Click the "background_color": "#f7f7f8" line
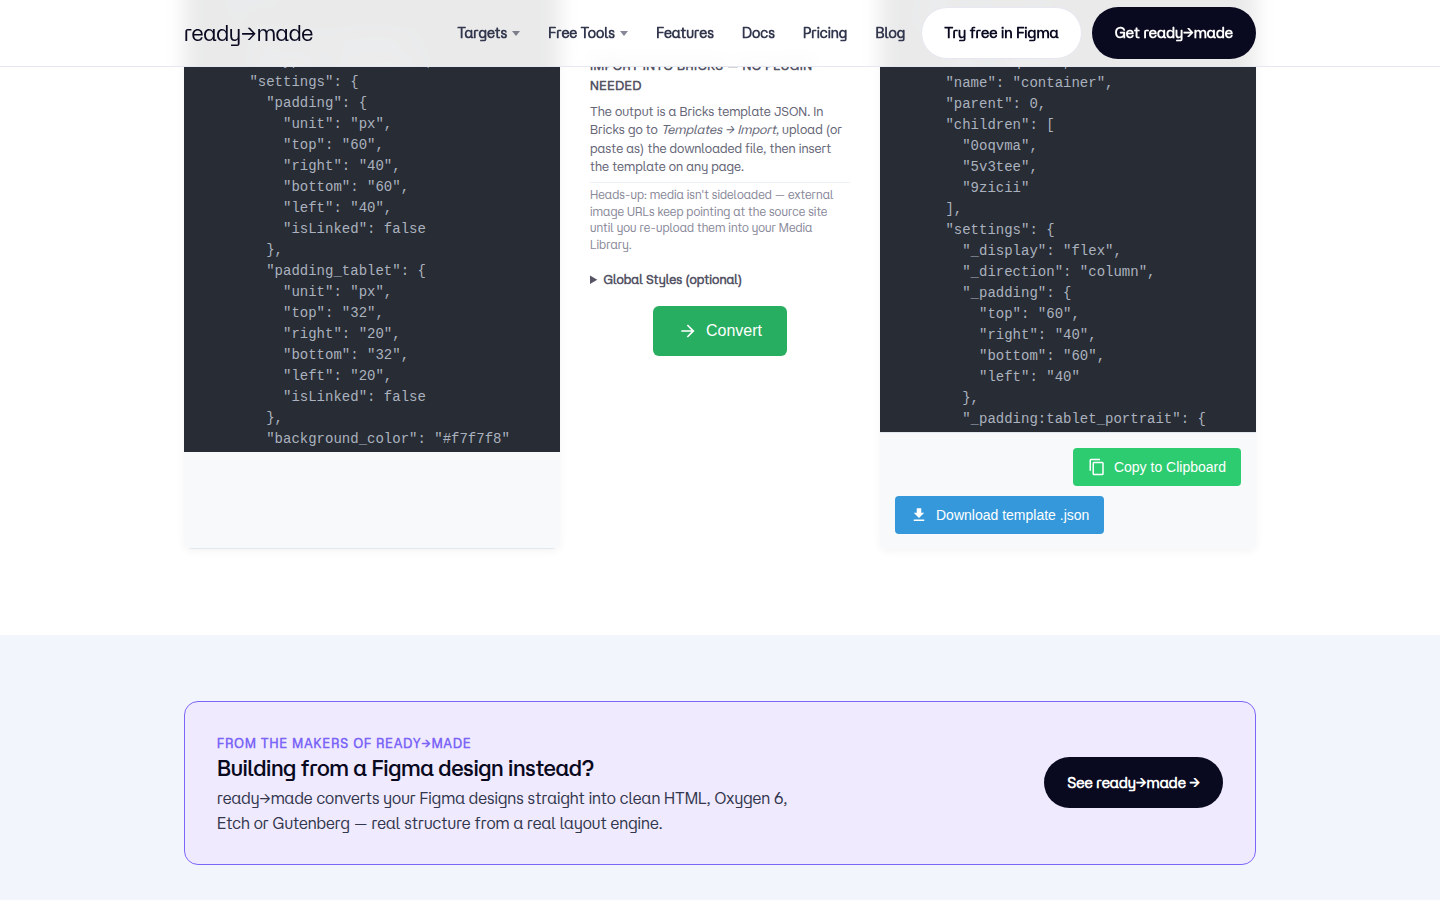The width and height of the screenshot is (1440, 900). point(388,438)
